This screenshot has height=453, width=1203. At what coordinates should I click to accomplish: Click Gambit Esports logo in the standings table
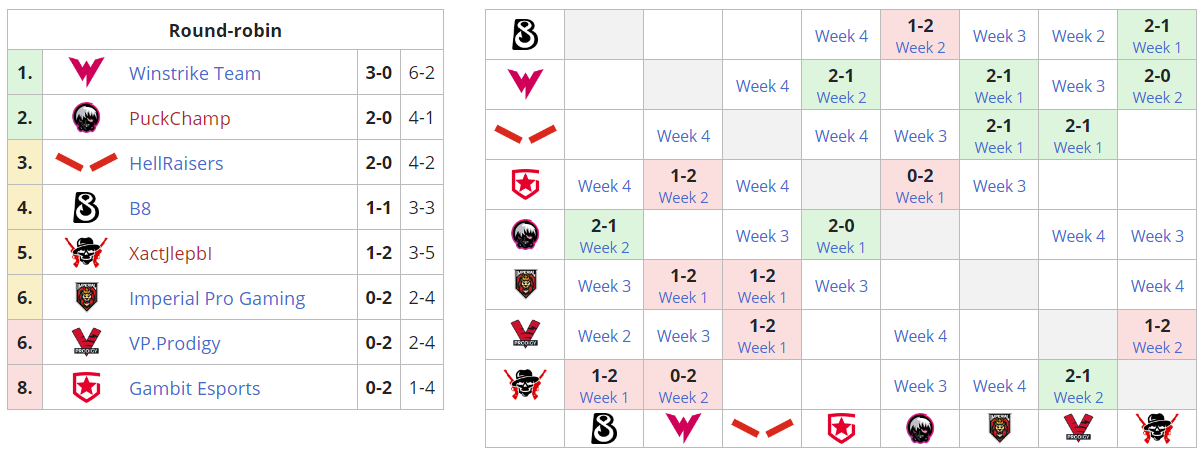pyautogui.click(x=86, y=388)
